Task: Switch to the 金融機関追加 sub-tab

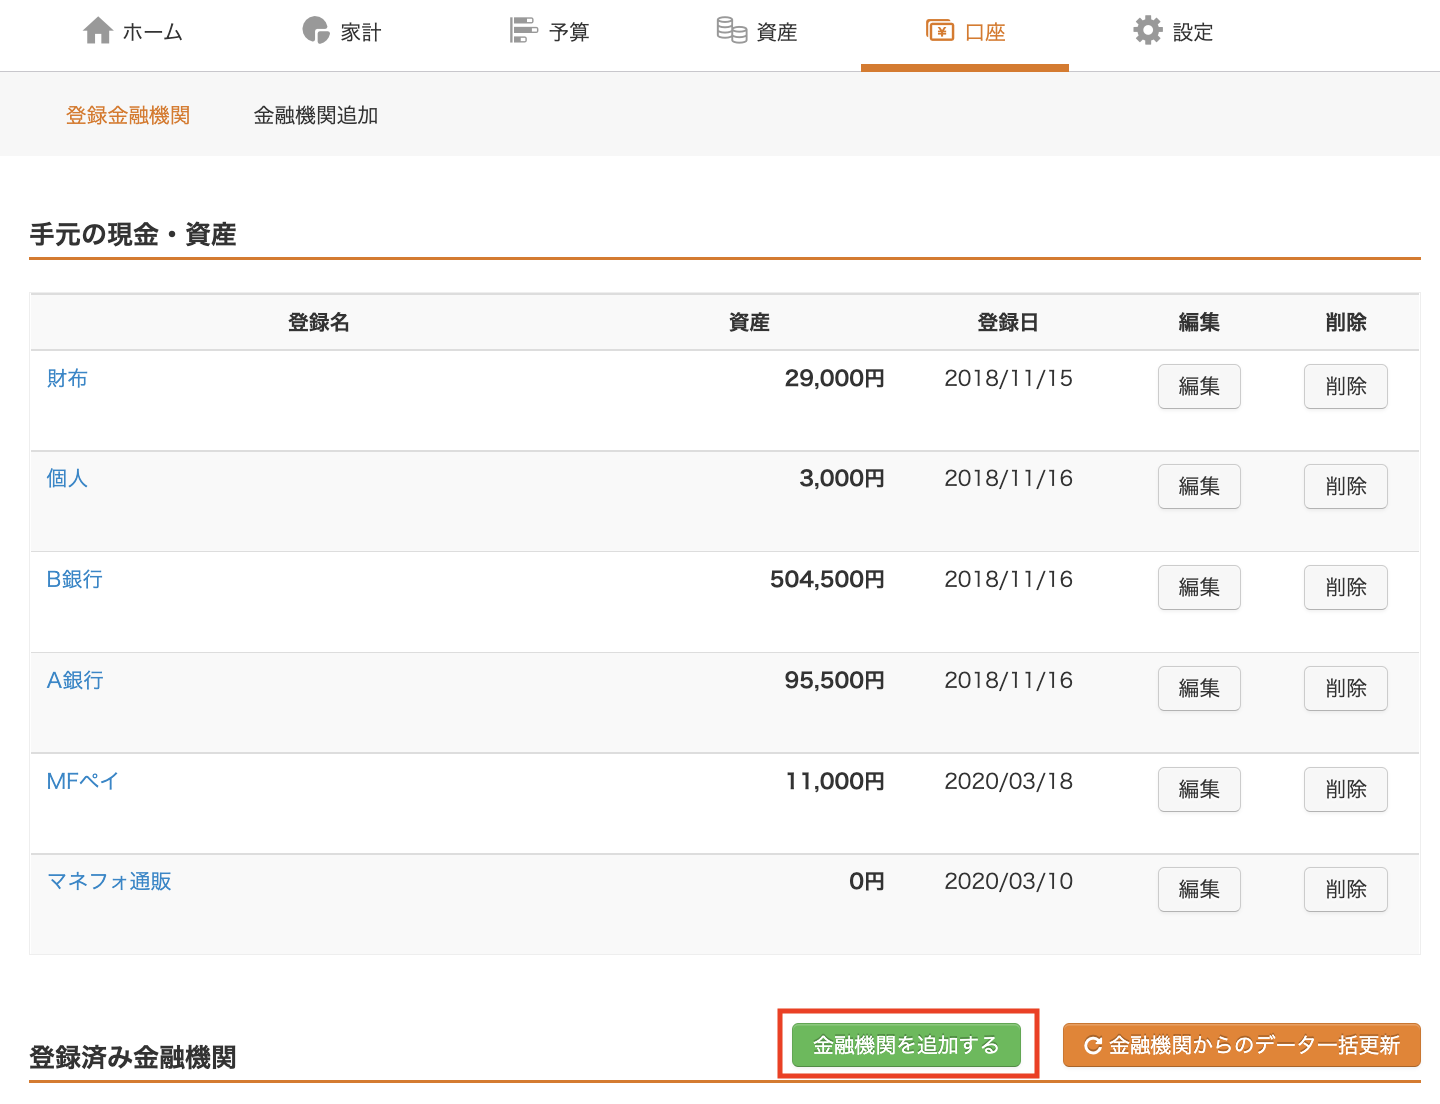Action: point(316,116)
